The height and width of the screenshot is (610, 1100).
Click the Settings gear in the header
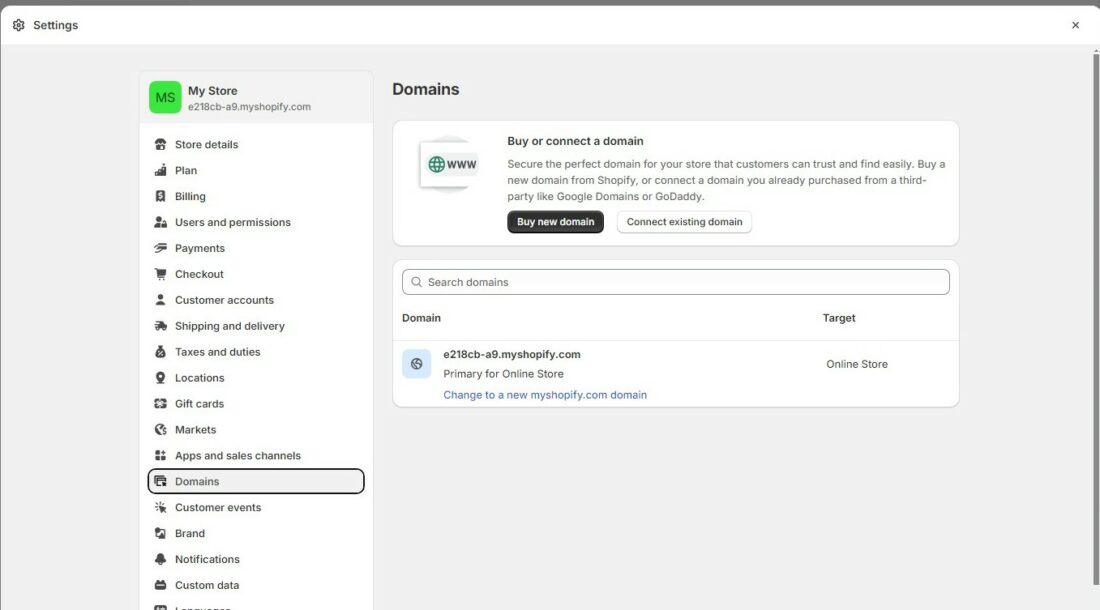click(18, 24)
